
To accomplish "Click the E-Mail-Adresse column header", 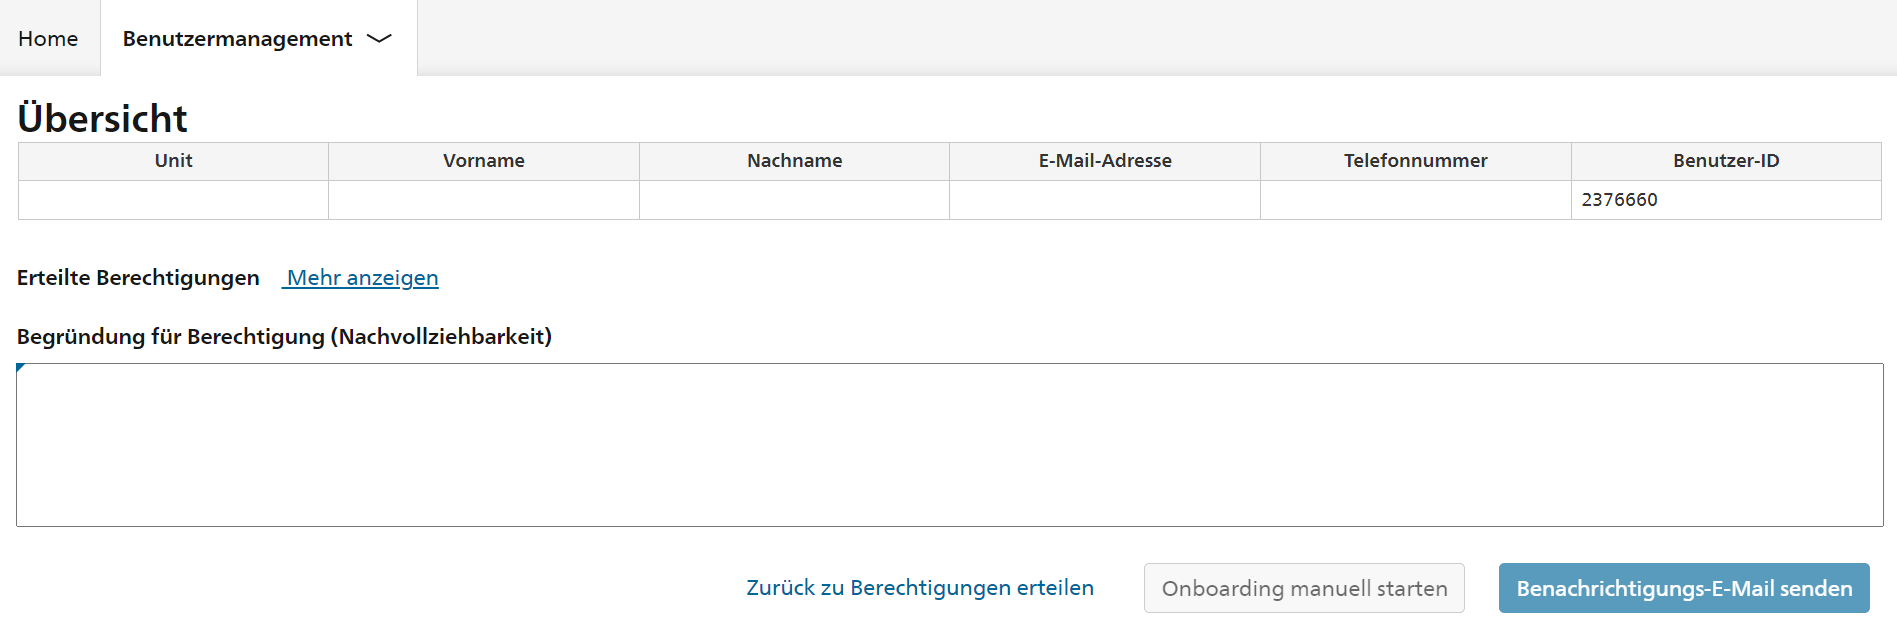I will click(x=1105, y=161).
